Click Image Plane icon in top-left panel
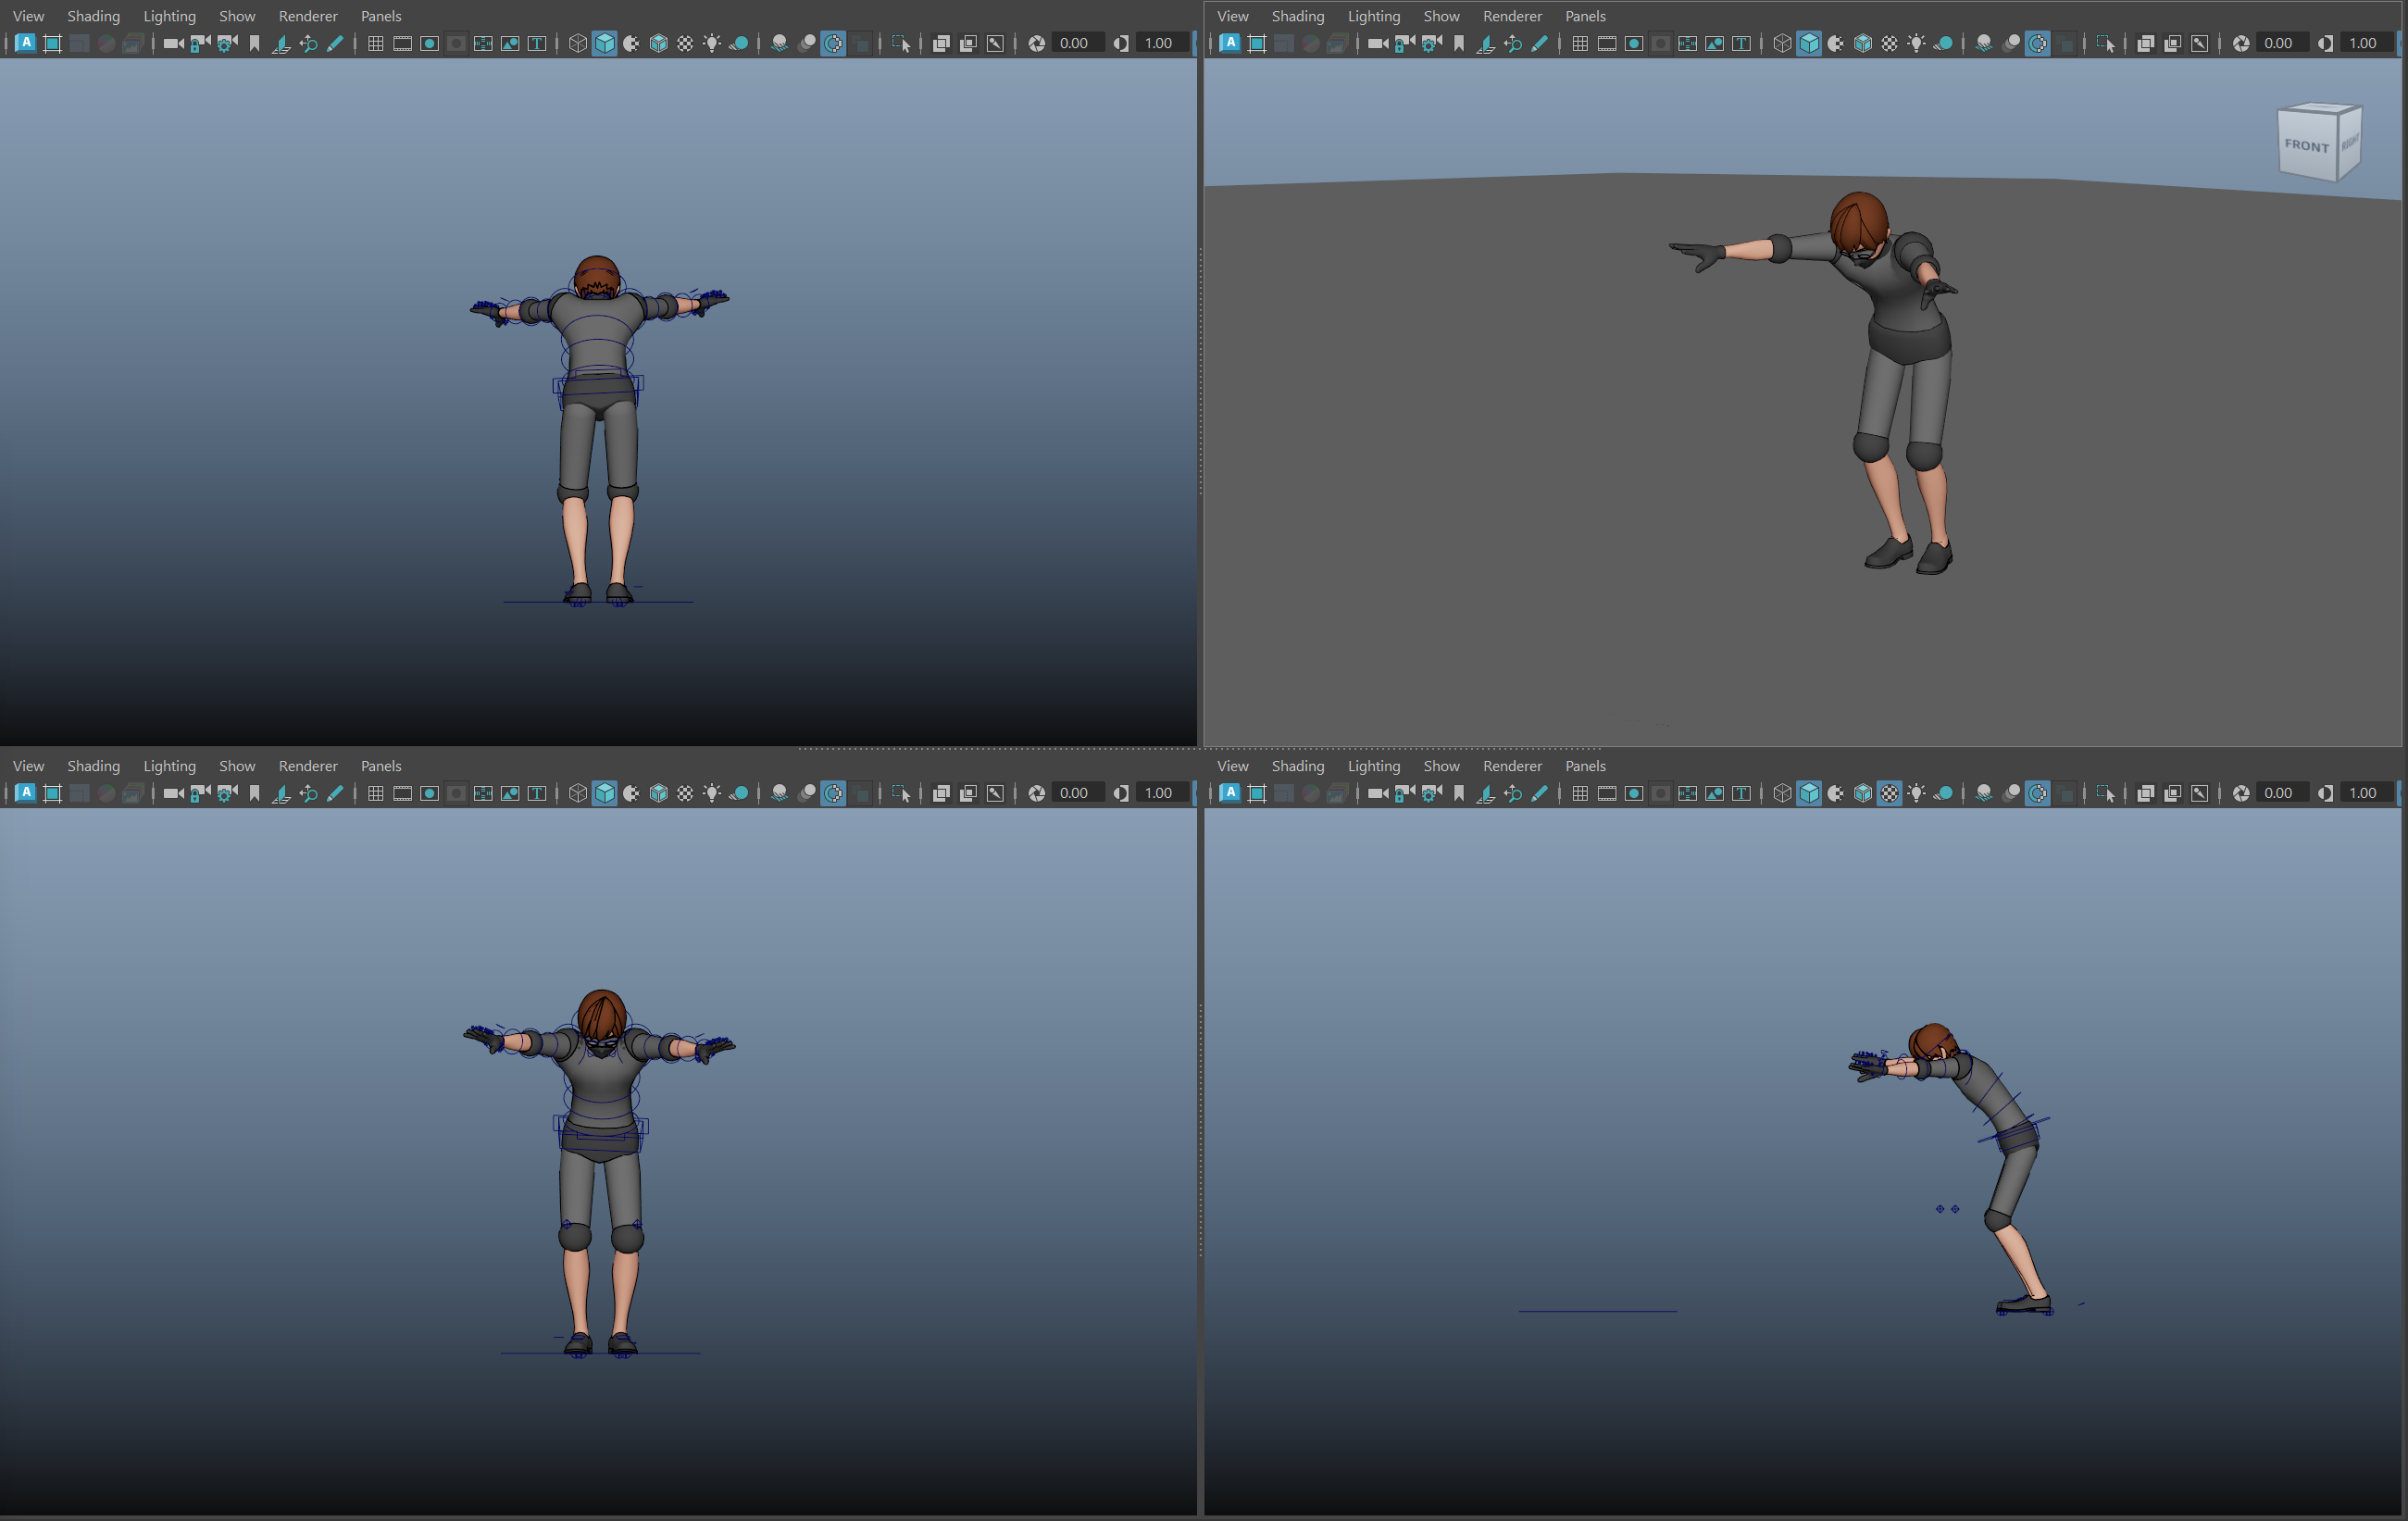This screenshot has height=1521, width=2408. click(281, 43)
